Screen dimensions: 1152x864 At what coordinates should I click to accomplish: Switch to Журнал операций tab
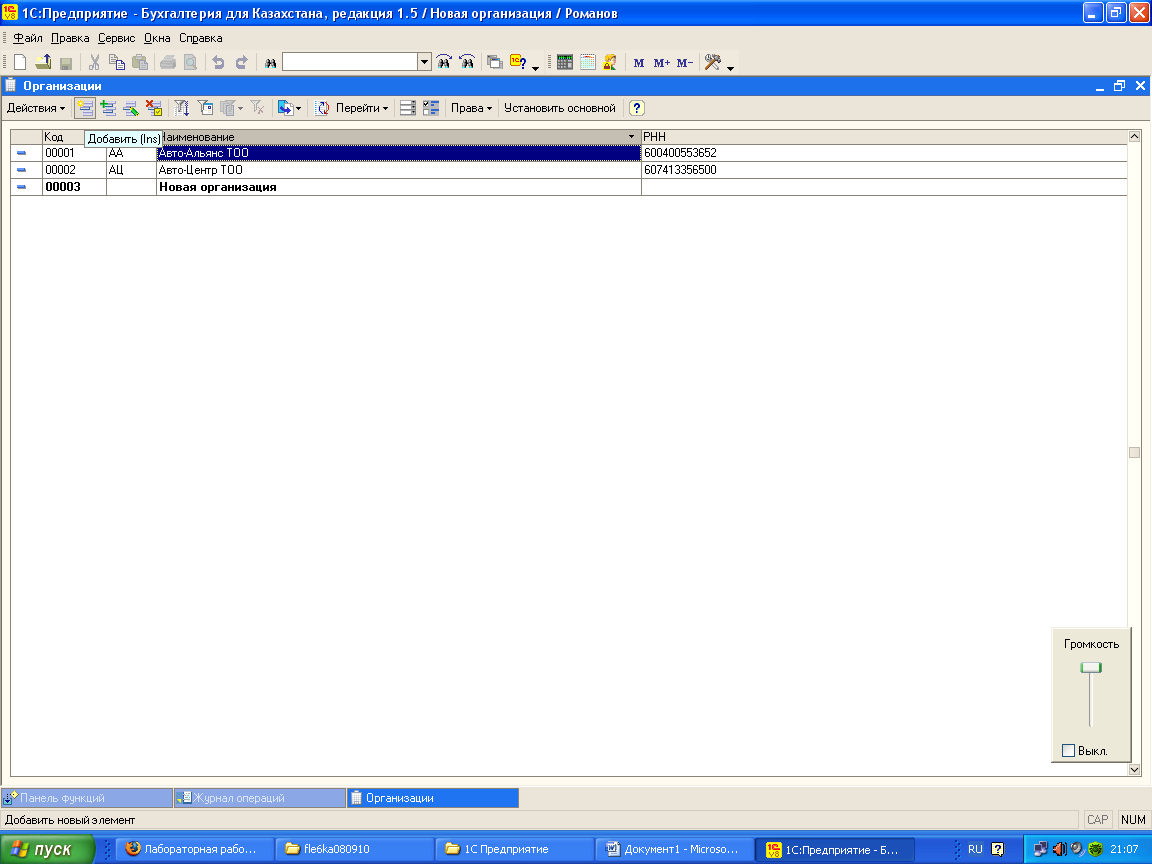click(x=260, y=798)
